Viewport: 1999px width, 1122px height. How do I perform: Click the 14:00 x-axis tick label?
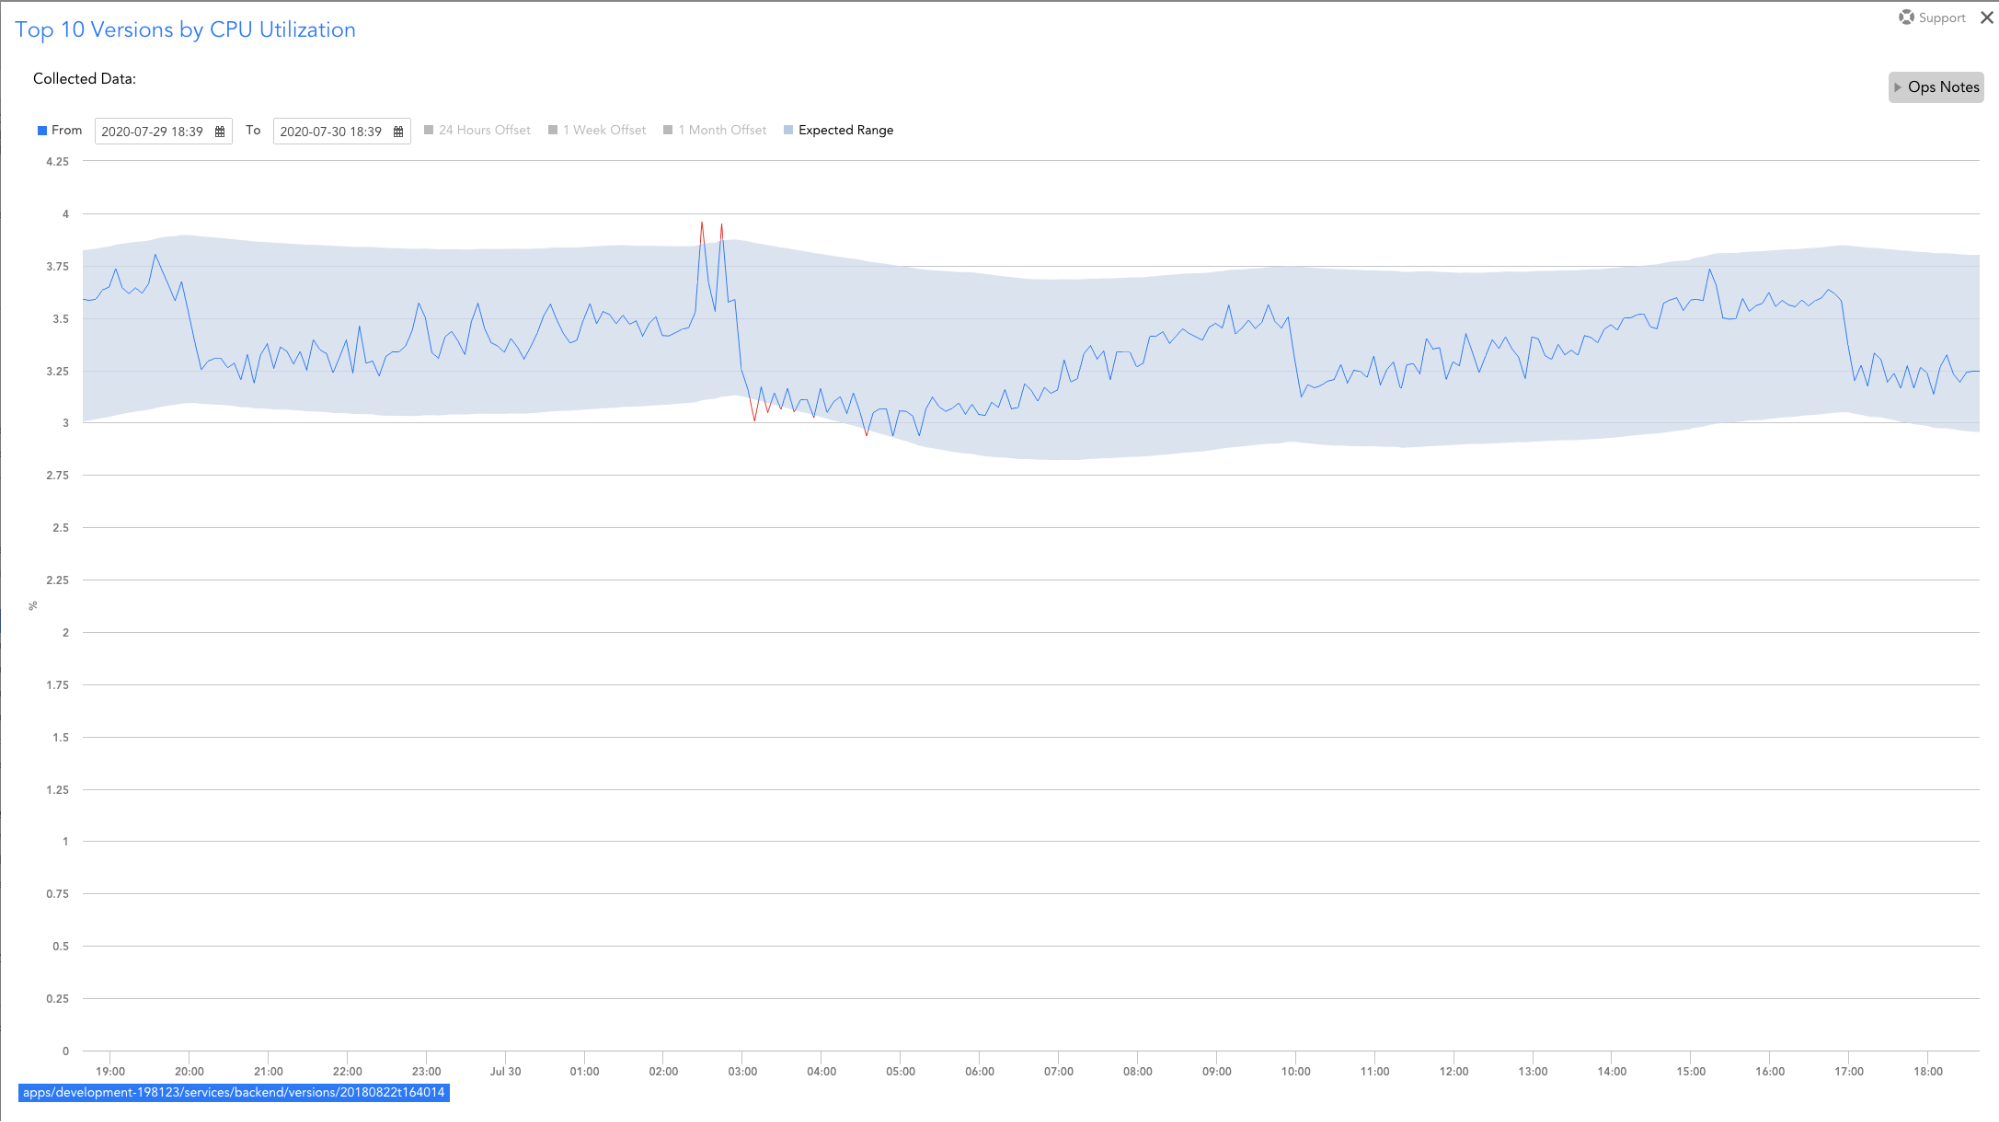pyautogui.click(x=1611, y=1071)
